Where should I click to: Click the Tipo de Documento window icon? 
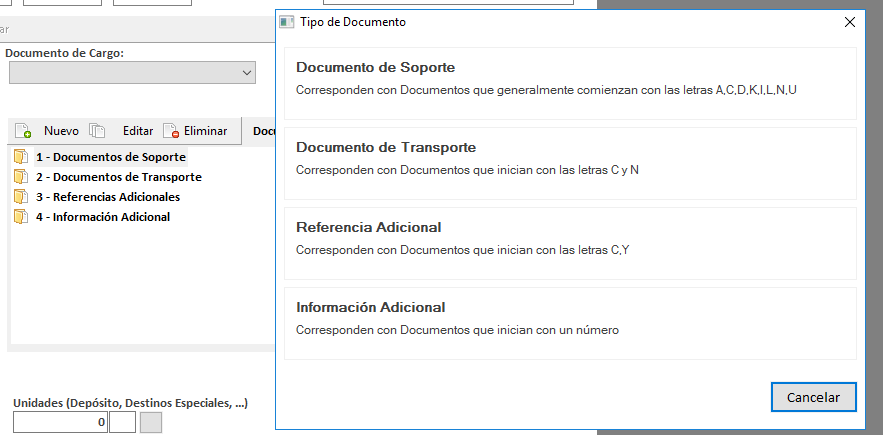click(x=287, y=21)
